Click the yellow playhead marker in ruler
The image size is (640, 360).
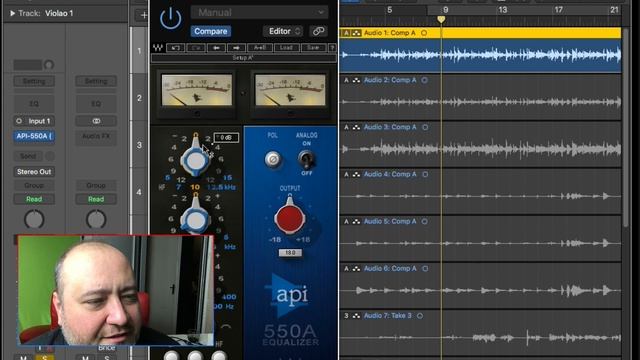point(441,19)
